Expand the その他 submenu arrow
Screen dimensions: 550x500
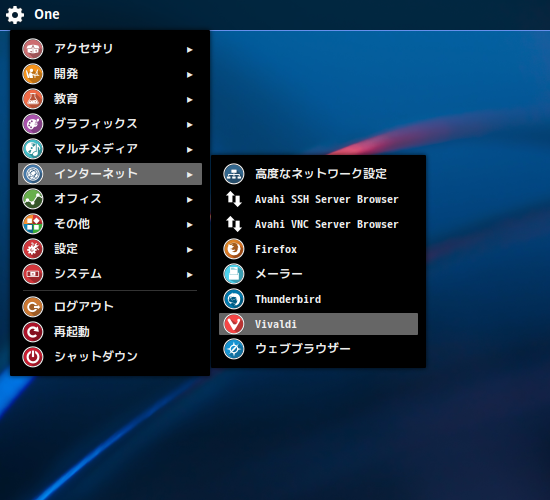tap(189, 225)
